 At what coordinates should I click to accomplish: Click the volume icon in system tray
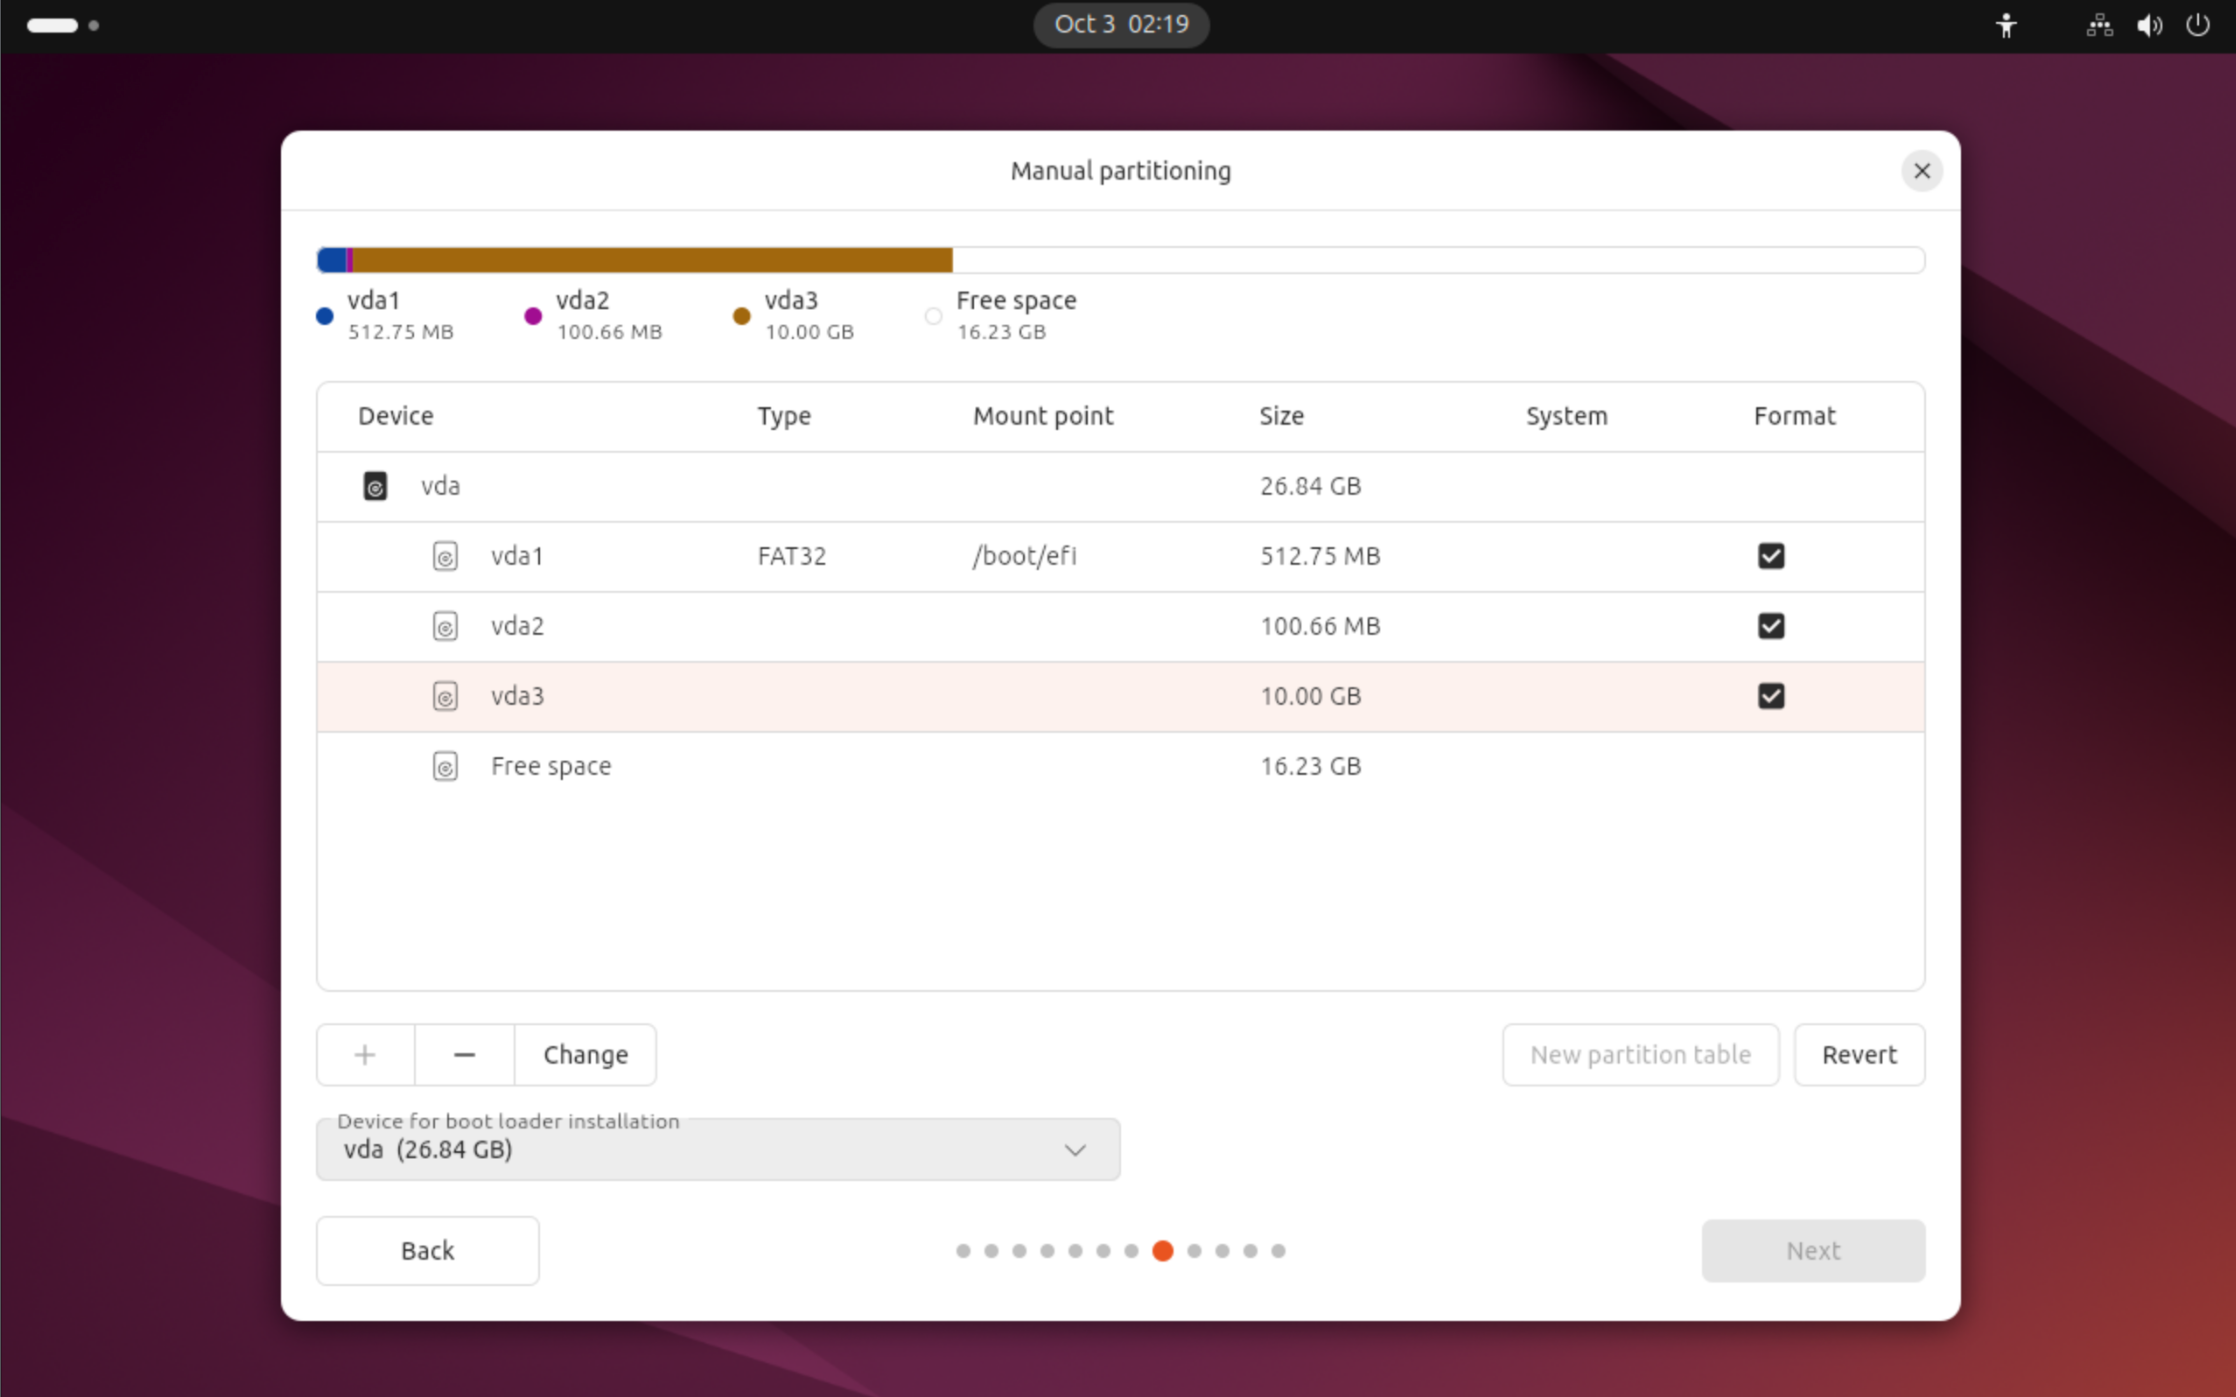(x=2149, y=25)
